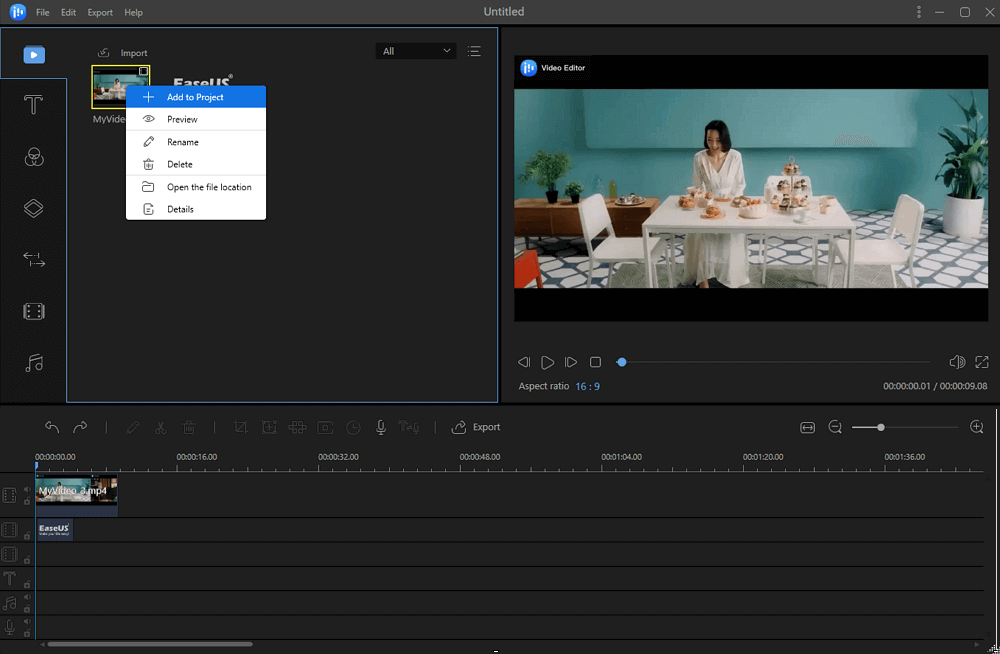The width and height of the screenshot is (1000, 654).
Task: Click the voiceover microphone toolbar icon
Action: point(381,427)
